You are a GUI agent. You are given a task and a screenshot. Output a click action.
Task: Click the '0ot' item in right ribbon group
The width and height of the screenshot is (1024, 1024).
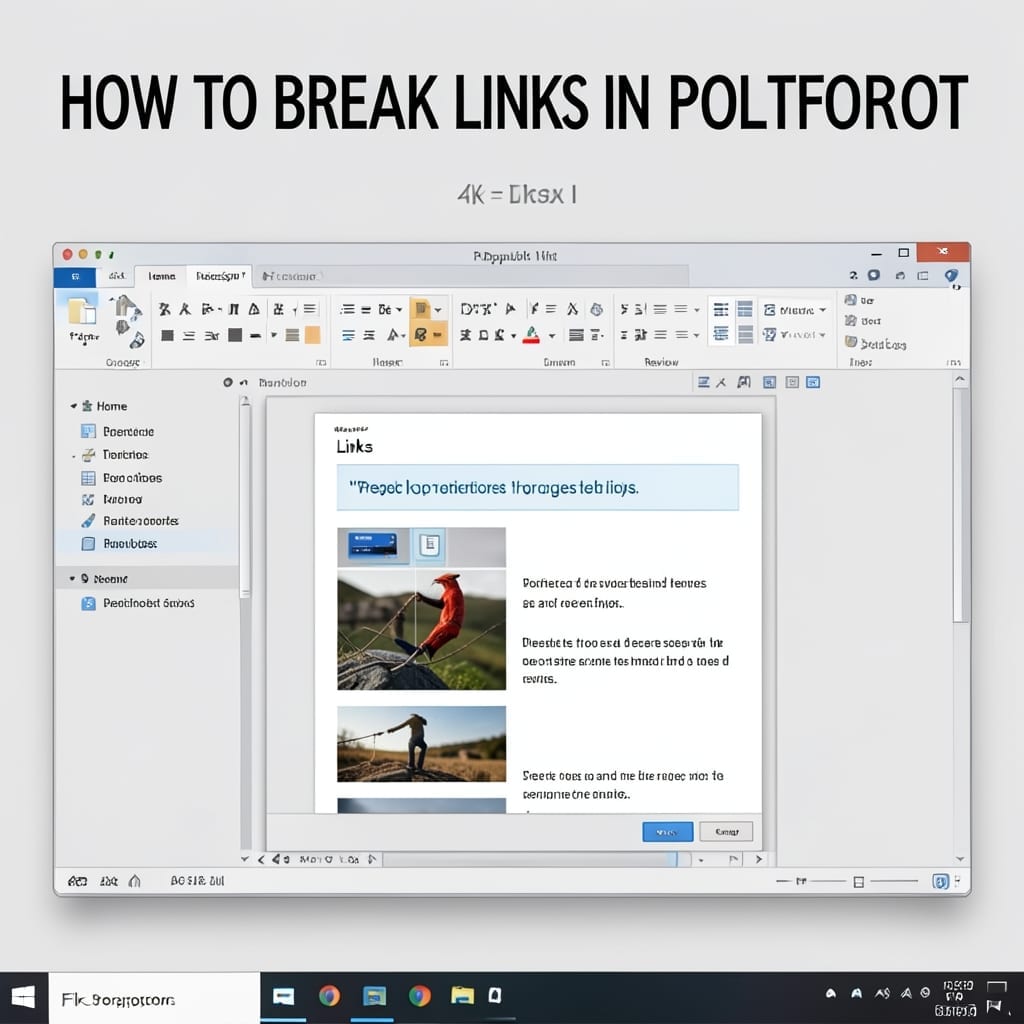[x=863, y=321]
